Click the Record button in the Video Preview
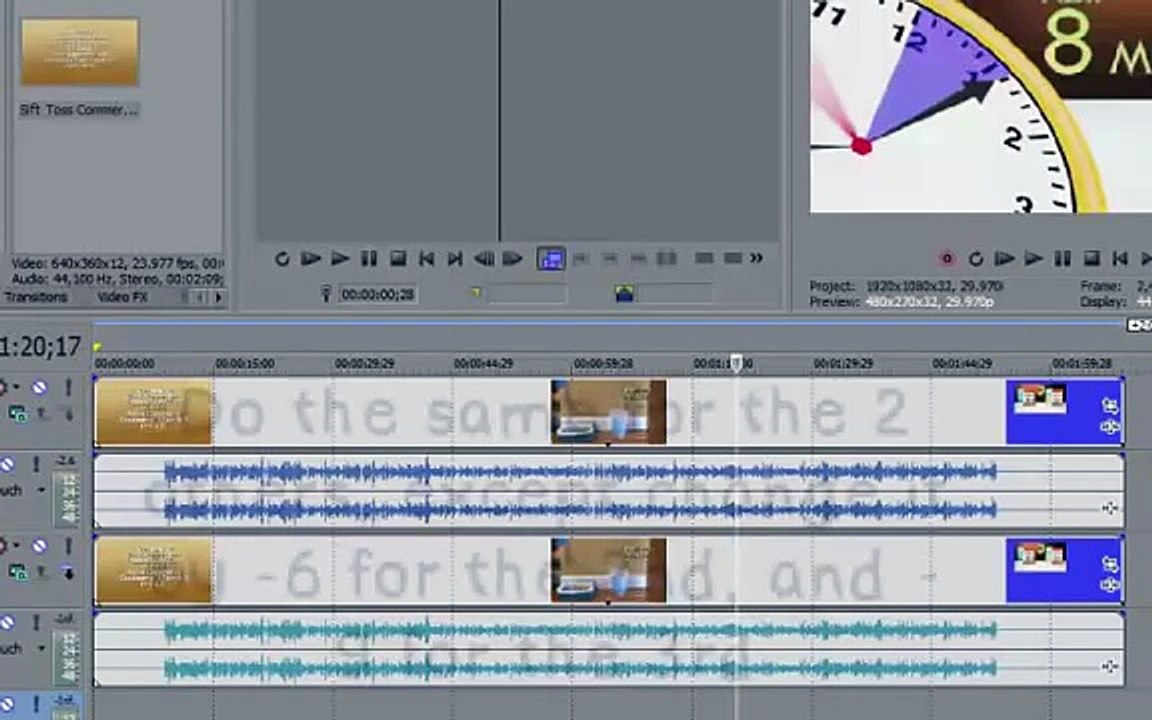Screen dimensions: 1152x720 (x=947, y=259)
